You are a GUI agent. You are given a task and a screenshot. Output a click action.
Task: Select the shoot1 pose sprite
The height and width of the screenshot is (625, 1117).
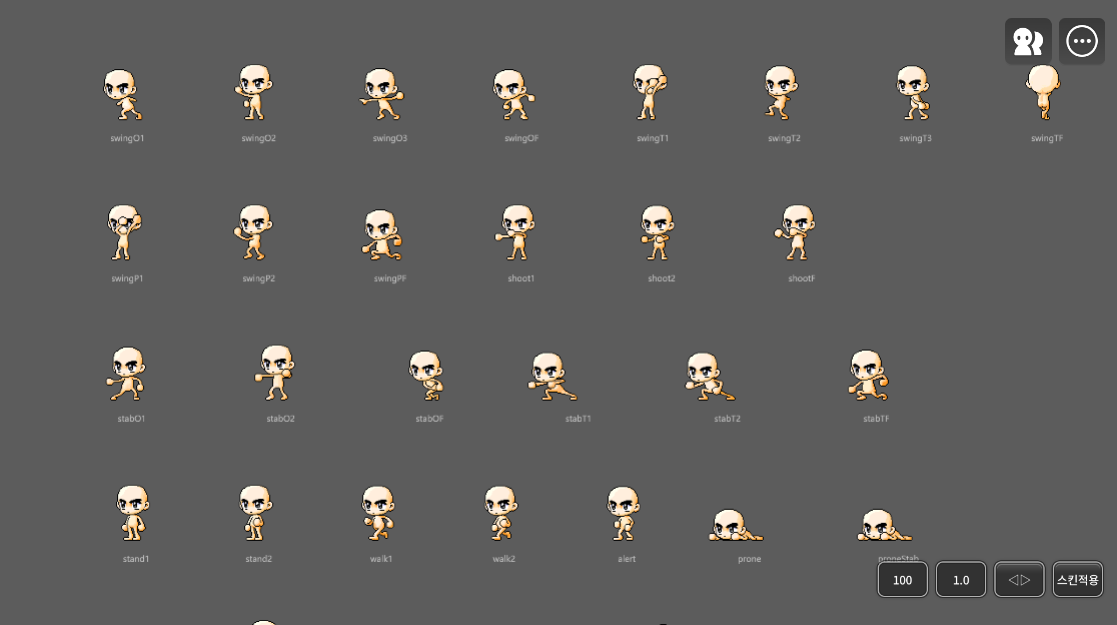coord(517,232)
